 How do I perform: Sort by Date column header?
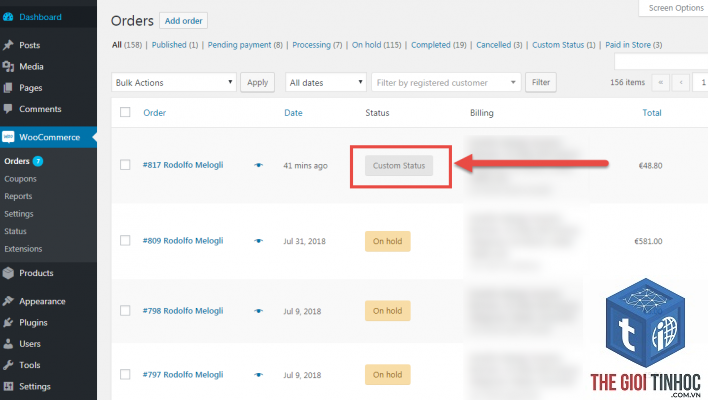click(x=293, y=113)
